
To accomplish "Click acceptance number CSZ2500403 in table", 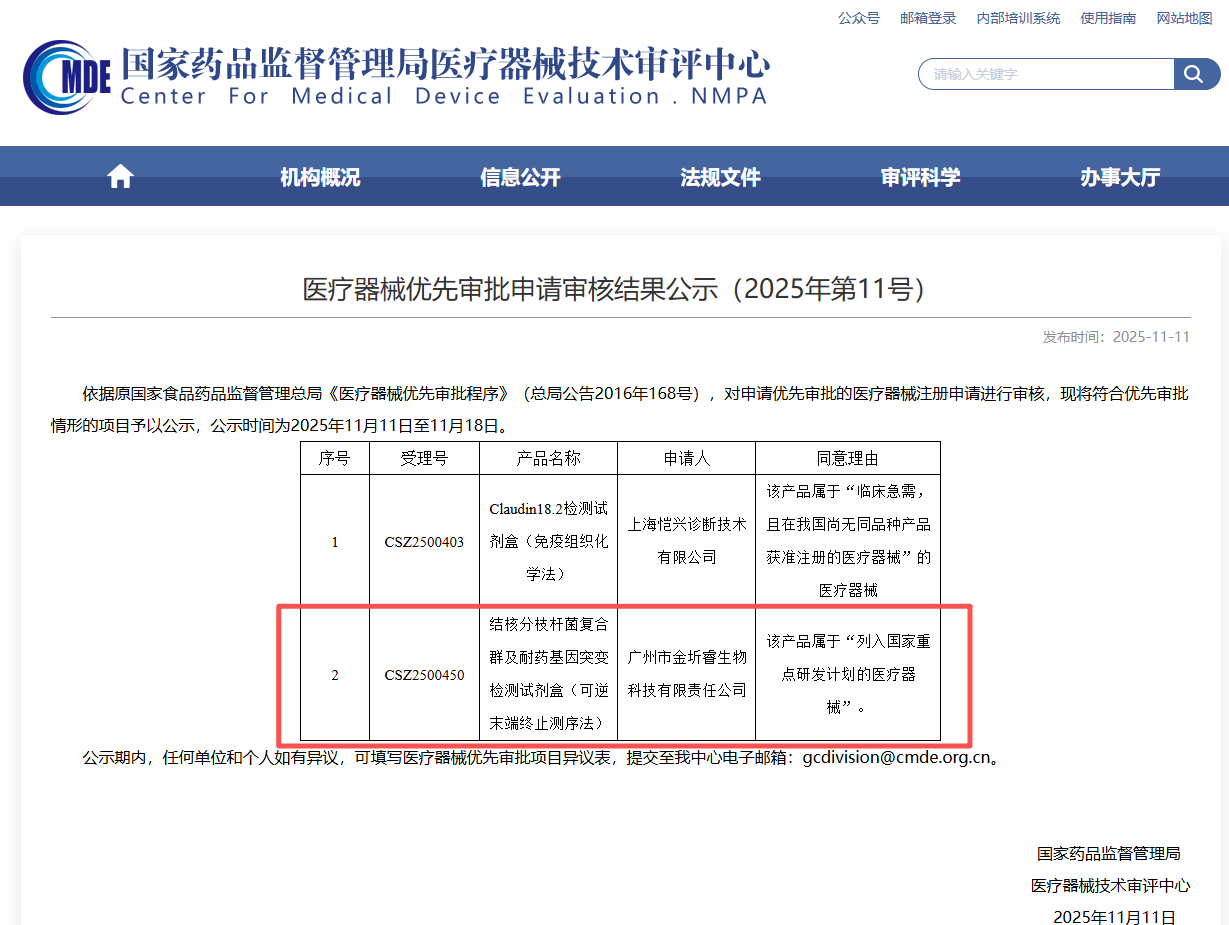I will 424,541.
